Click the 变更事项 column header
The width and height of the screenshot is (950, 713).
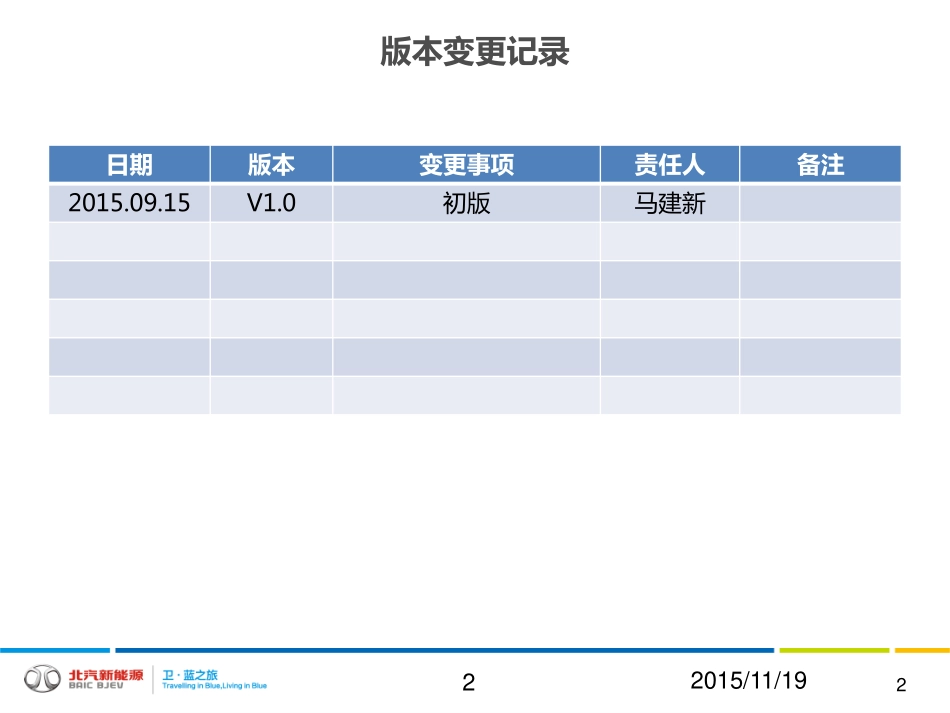(467, 164)
